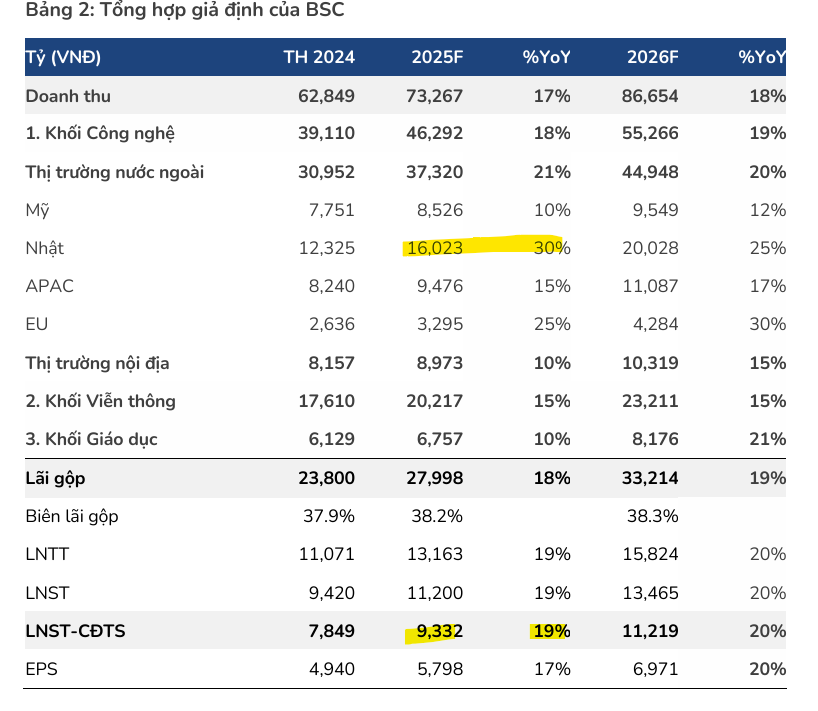Click the 'Doanh thu' row label
This screenshot has width=818, height=711.
[68, 96]
